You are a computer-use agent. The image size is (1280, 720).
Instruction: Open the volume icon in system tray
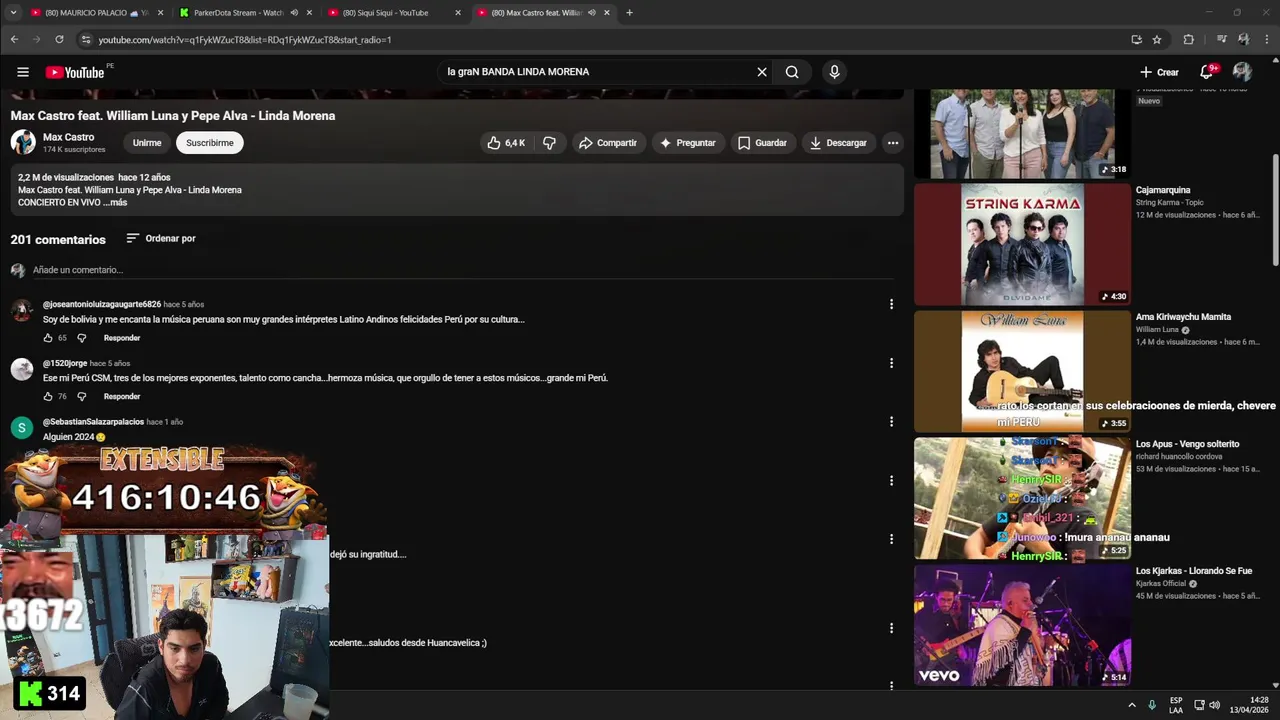coord(1214,705)
